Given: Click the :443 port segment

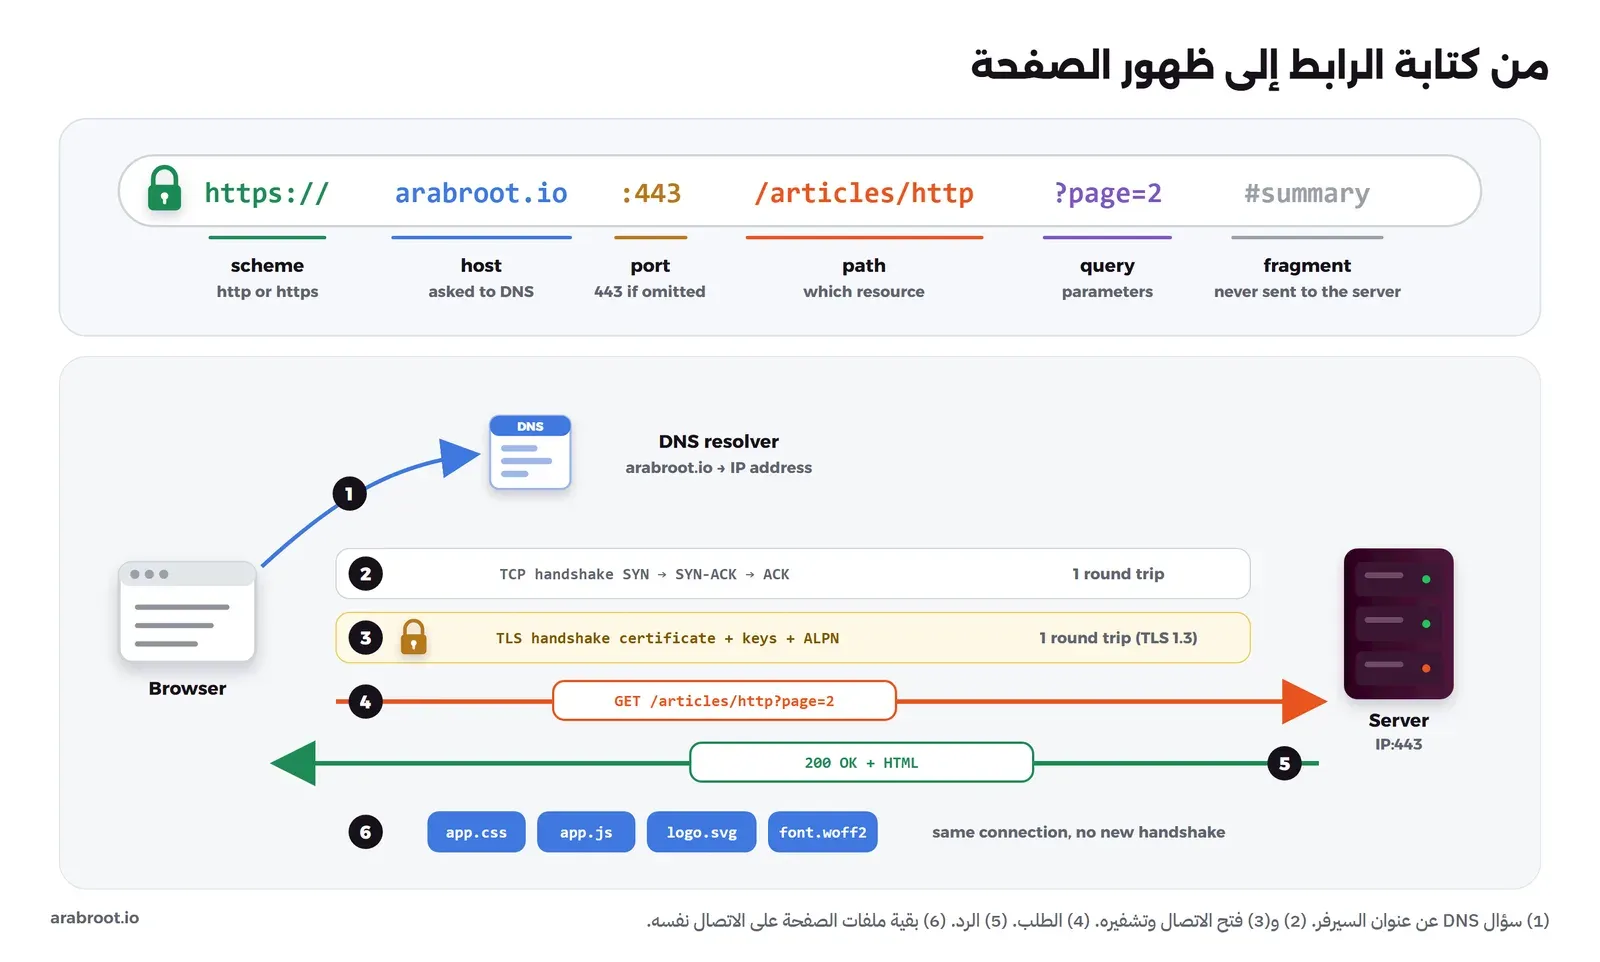Looking at the screenshot, I should pyautogui.click(x=650, y=193).
